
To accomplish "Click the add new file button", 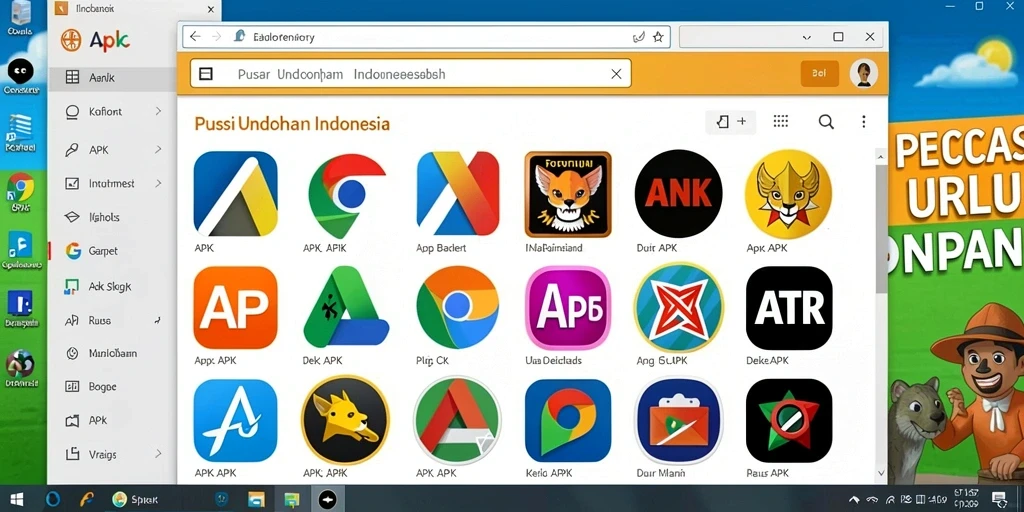I will pos(731,121).
